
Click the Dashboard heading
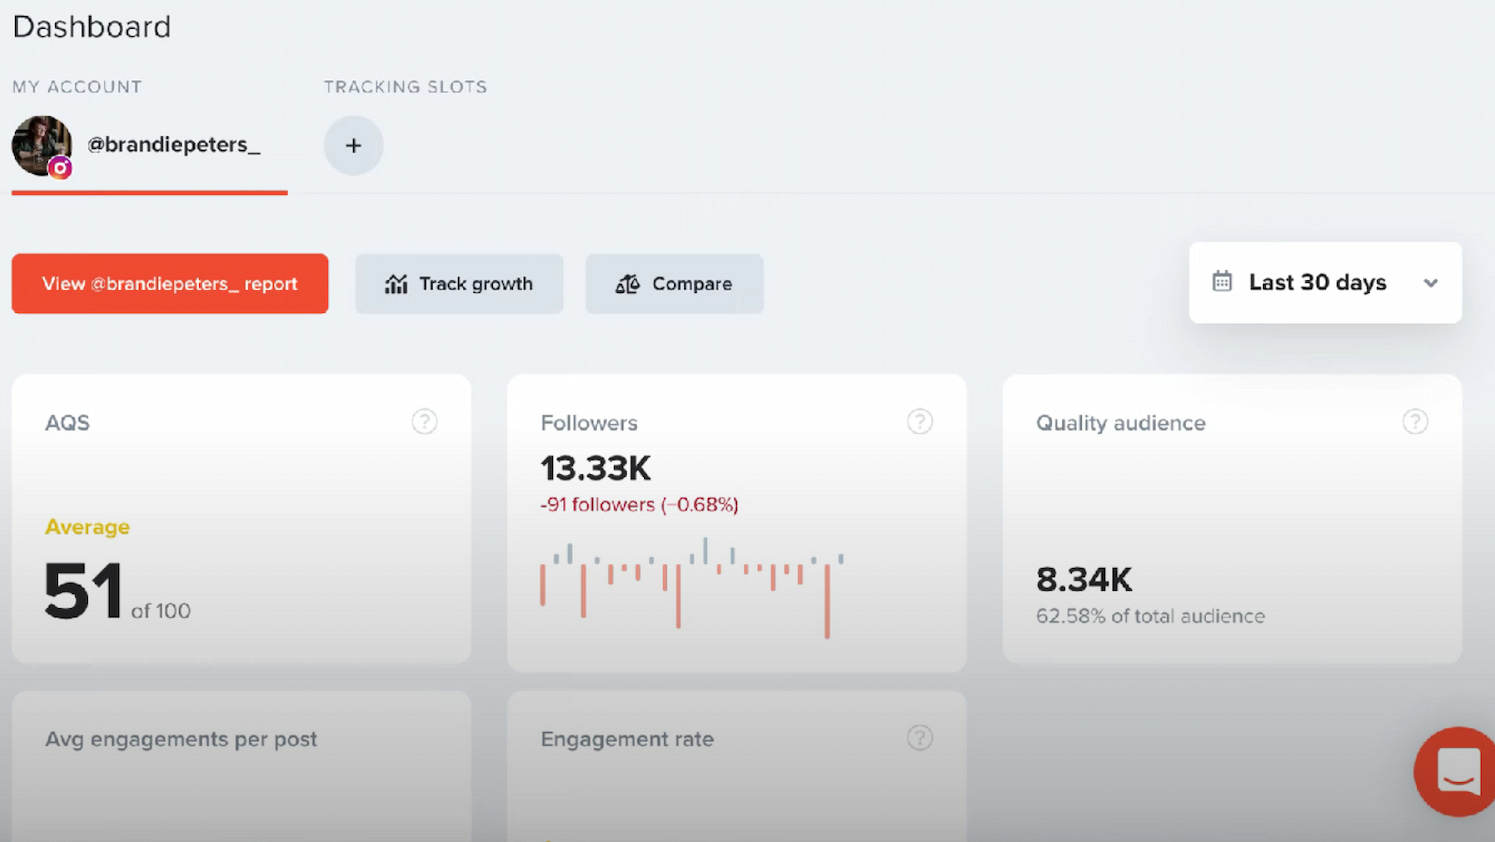(91, 26)
